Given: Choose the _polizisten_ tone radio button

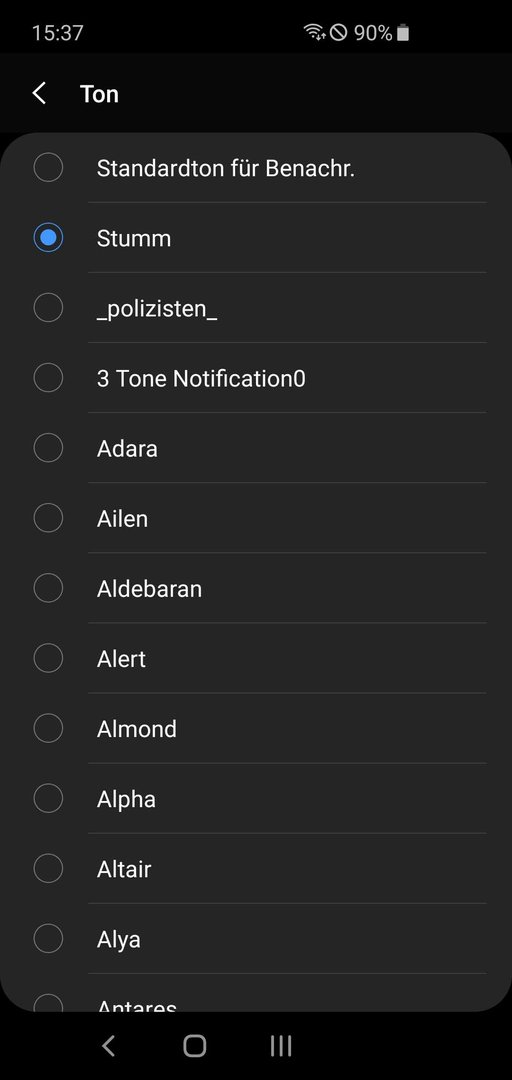Looking at the screenshot, I should pyautogui.click(x=48, y=308).
